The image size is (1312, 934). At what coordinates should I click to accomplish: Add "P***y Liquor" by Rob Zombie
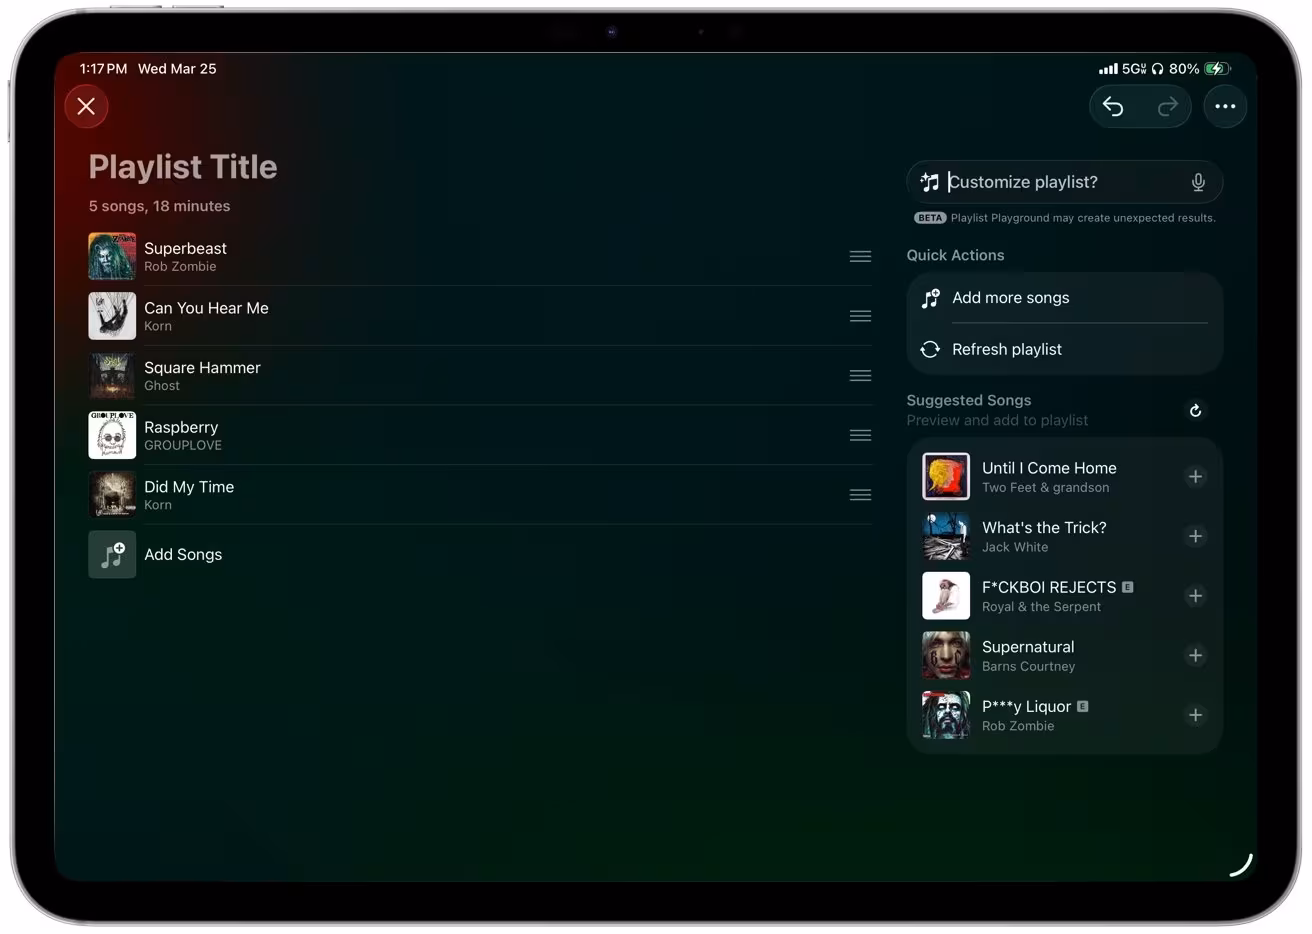tap(1196, 715)
